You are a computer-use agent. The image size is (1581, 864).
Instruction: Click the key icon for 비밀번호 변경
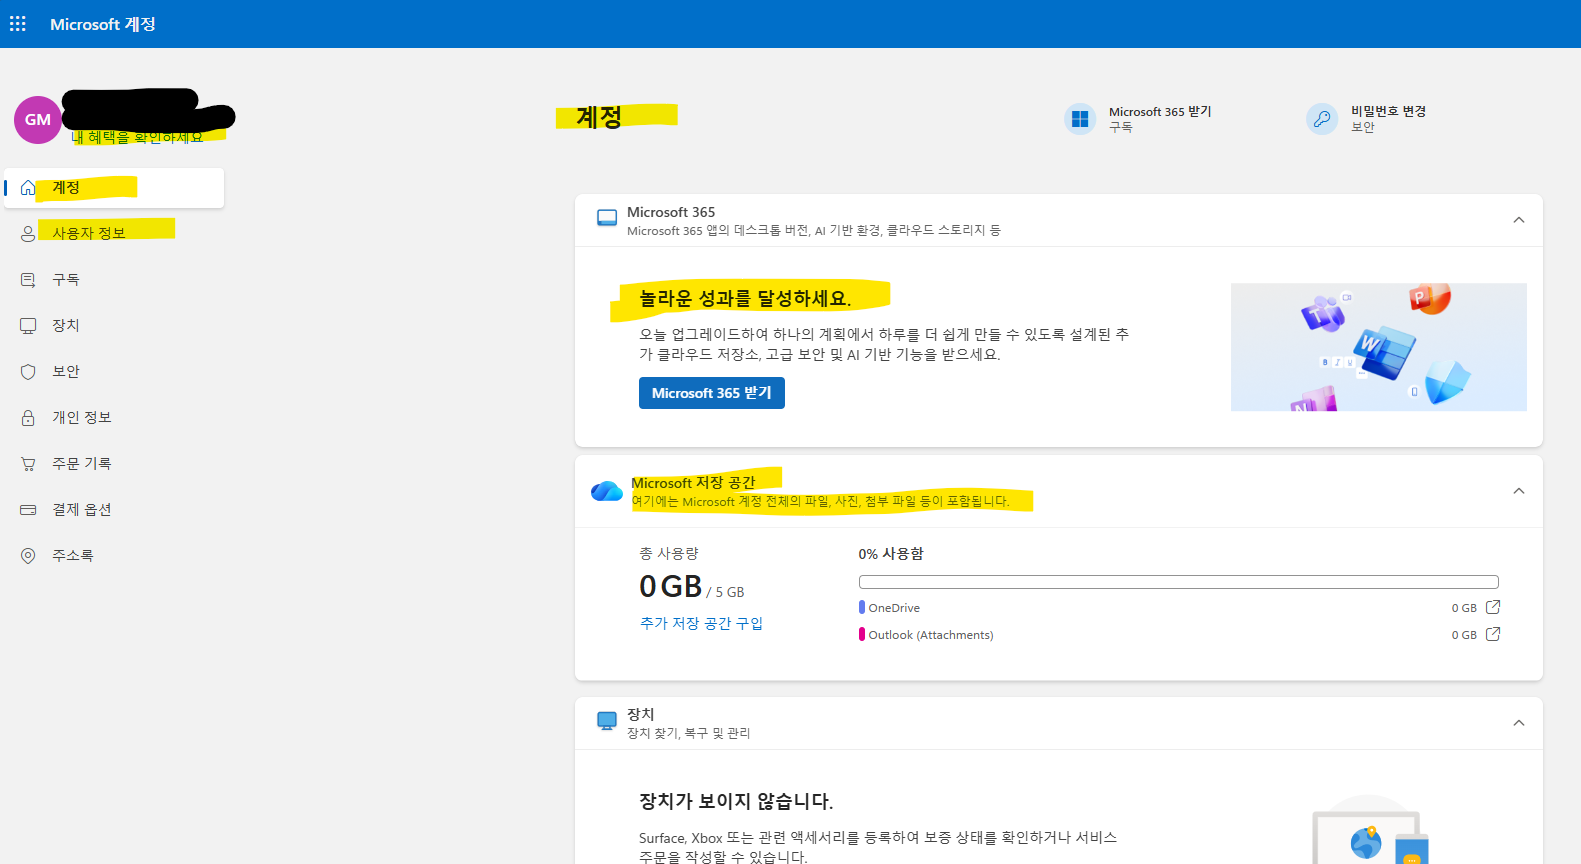(1322, 119)
